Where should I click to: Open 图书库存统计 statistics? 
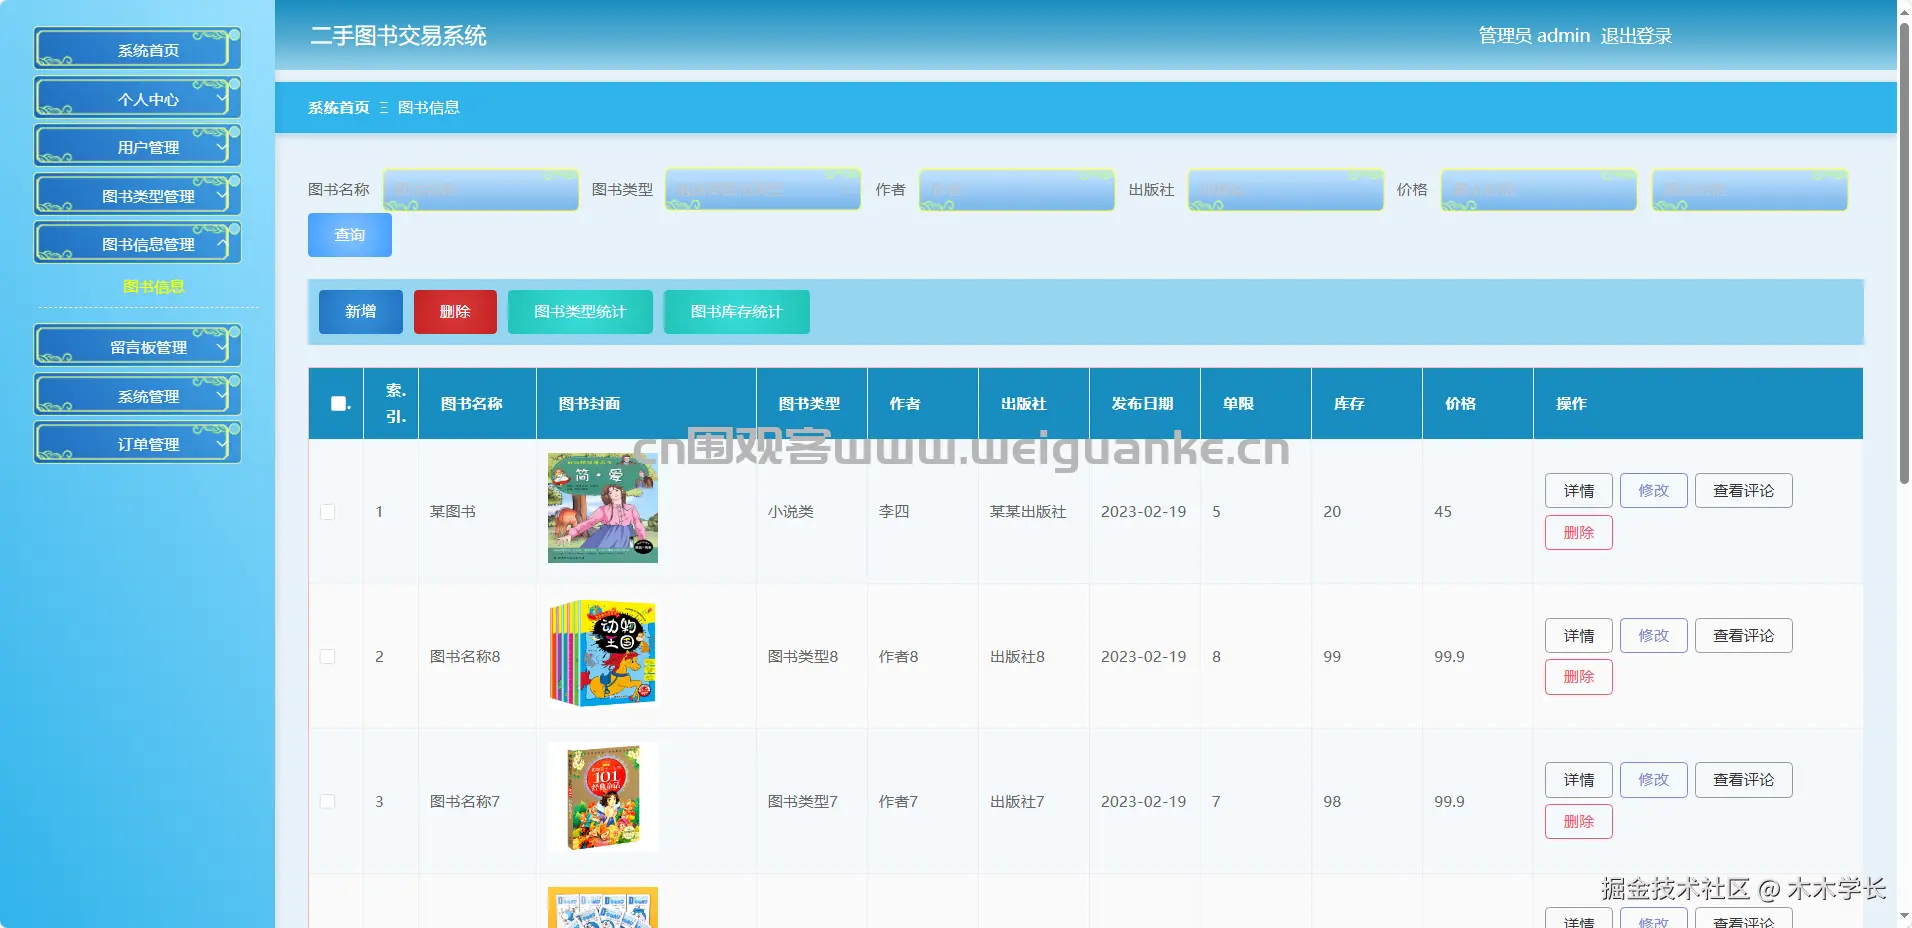[737, 312]
